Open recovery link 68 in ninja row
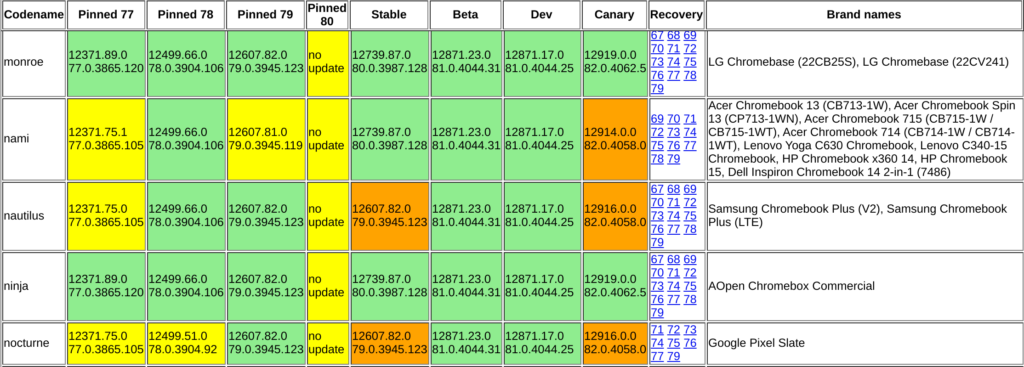The height and width of the screenshot is (367, 1024). pos(673,259)
